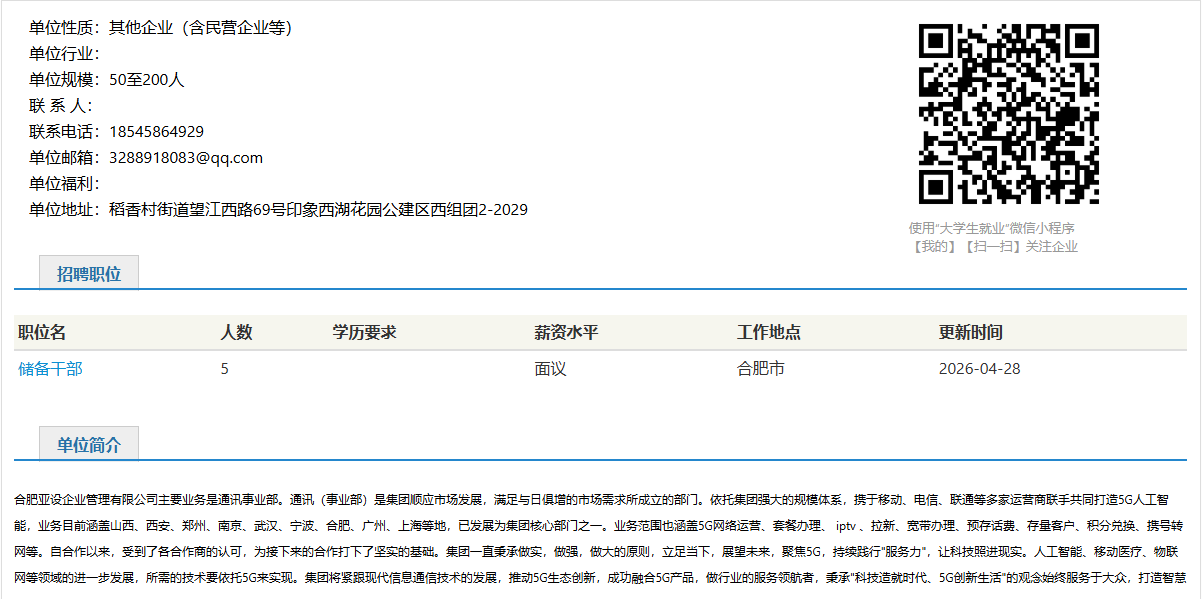Select the 单位简介 tab
The height and width of the screenshot is (599, 1202).
pos(89,444)
